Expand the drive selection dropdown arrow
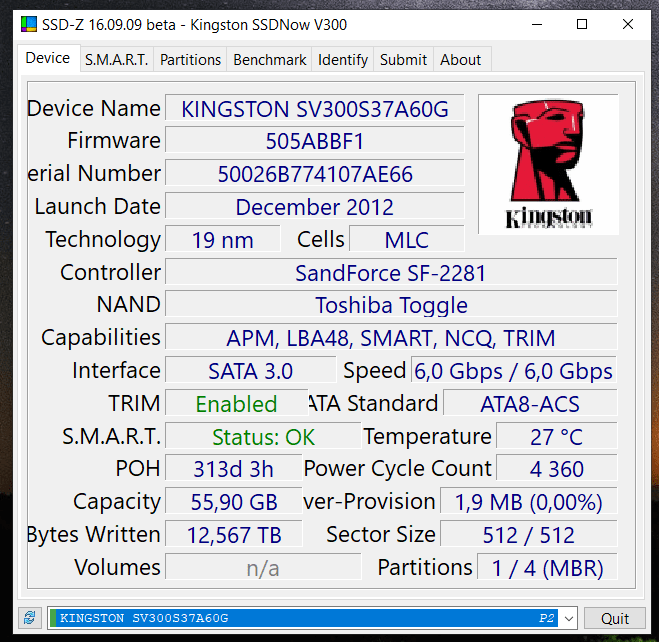The width and height of the screenshot is (659, 642). tap(569, 618)
